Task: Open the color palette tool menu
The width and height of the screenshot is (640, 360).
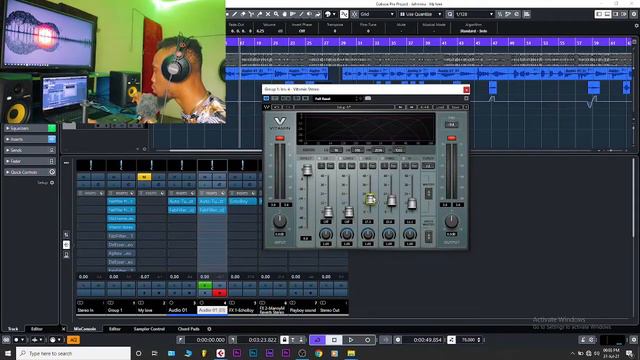Action: click(x=329, y=14)
